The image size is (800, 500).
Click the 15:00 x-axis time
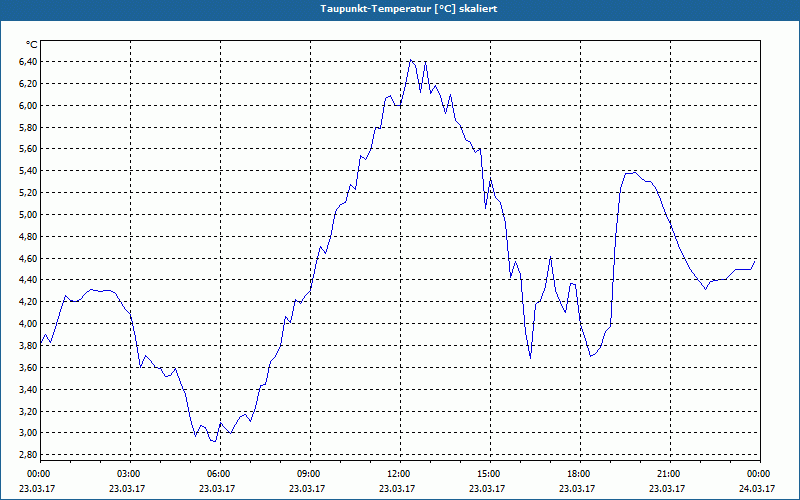tap(490, 474)
